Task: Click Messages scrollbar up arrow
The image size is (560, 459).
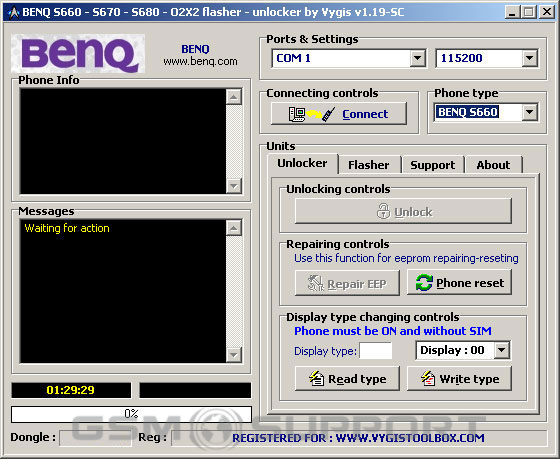Action: (234, 228)
